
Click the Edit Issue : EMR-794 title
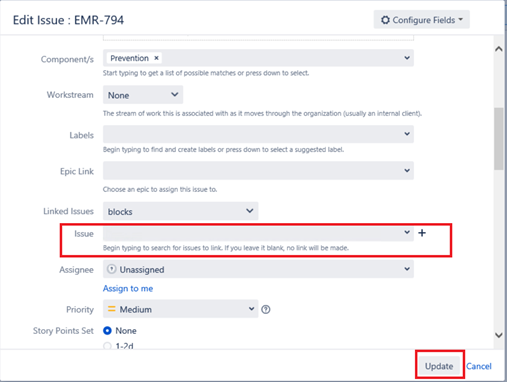[68, 20]
